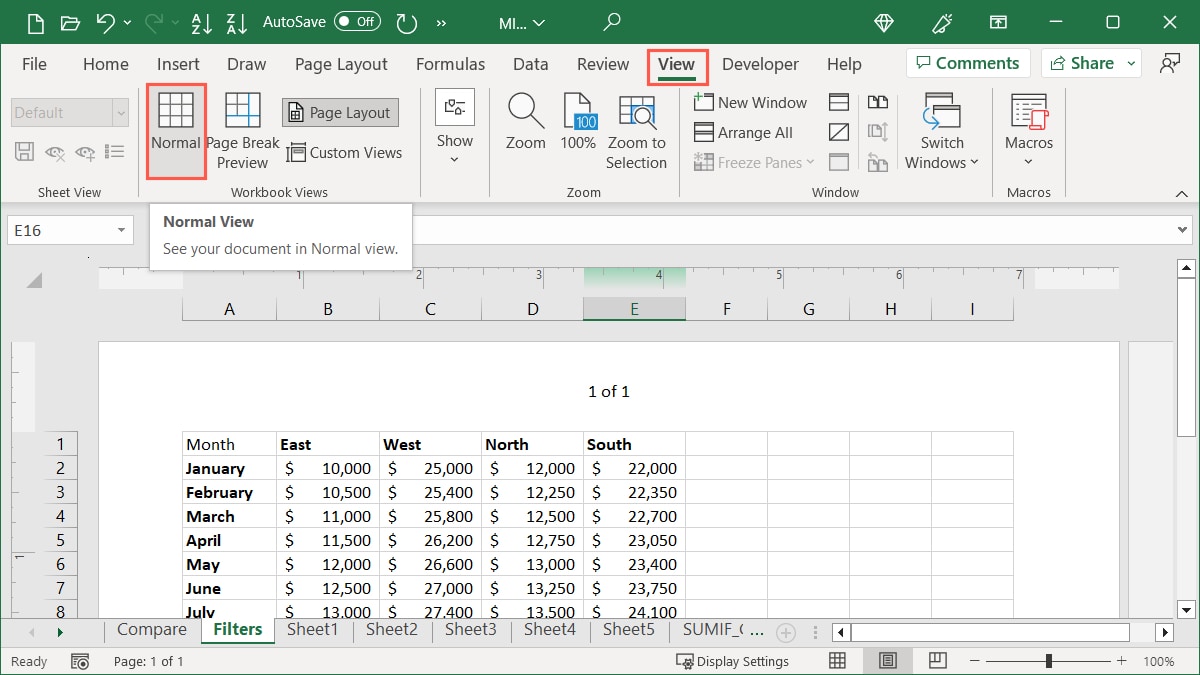Split the worksheet window
The image size is (1200, 675).
838,101
